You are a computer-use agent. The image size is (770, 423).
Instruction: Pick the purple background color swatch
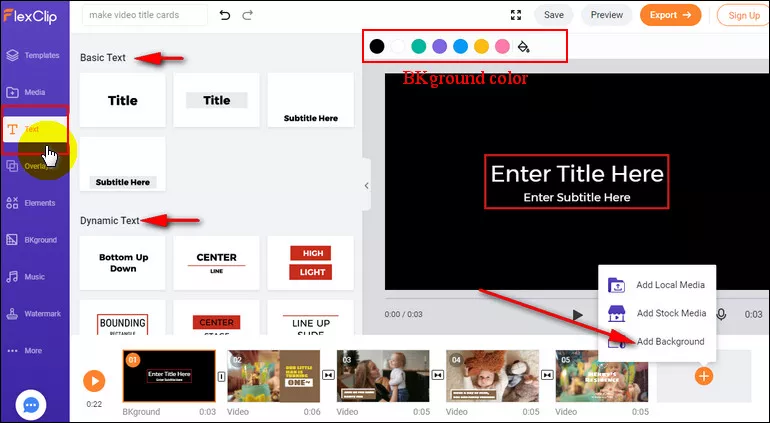[x=440, y=47]
